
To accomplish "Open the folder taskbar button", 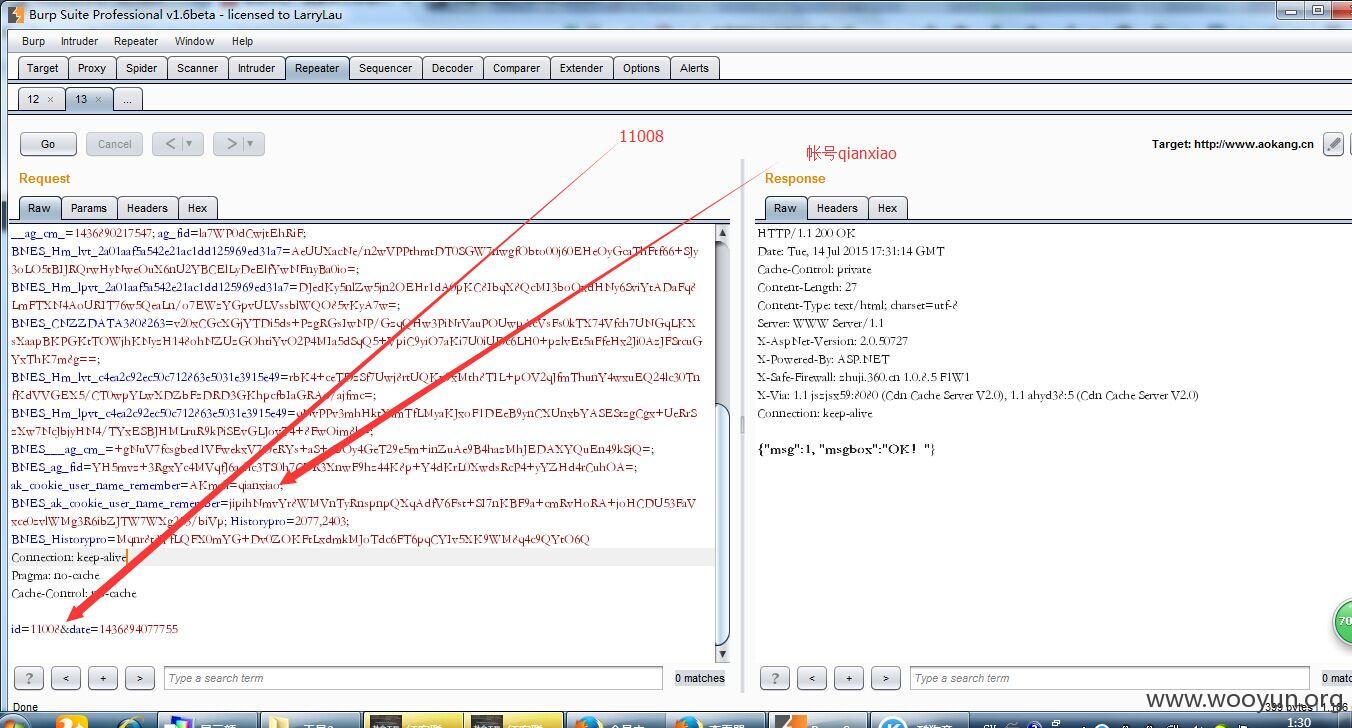I will point(310,721).
